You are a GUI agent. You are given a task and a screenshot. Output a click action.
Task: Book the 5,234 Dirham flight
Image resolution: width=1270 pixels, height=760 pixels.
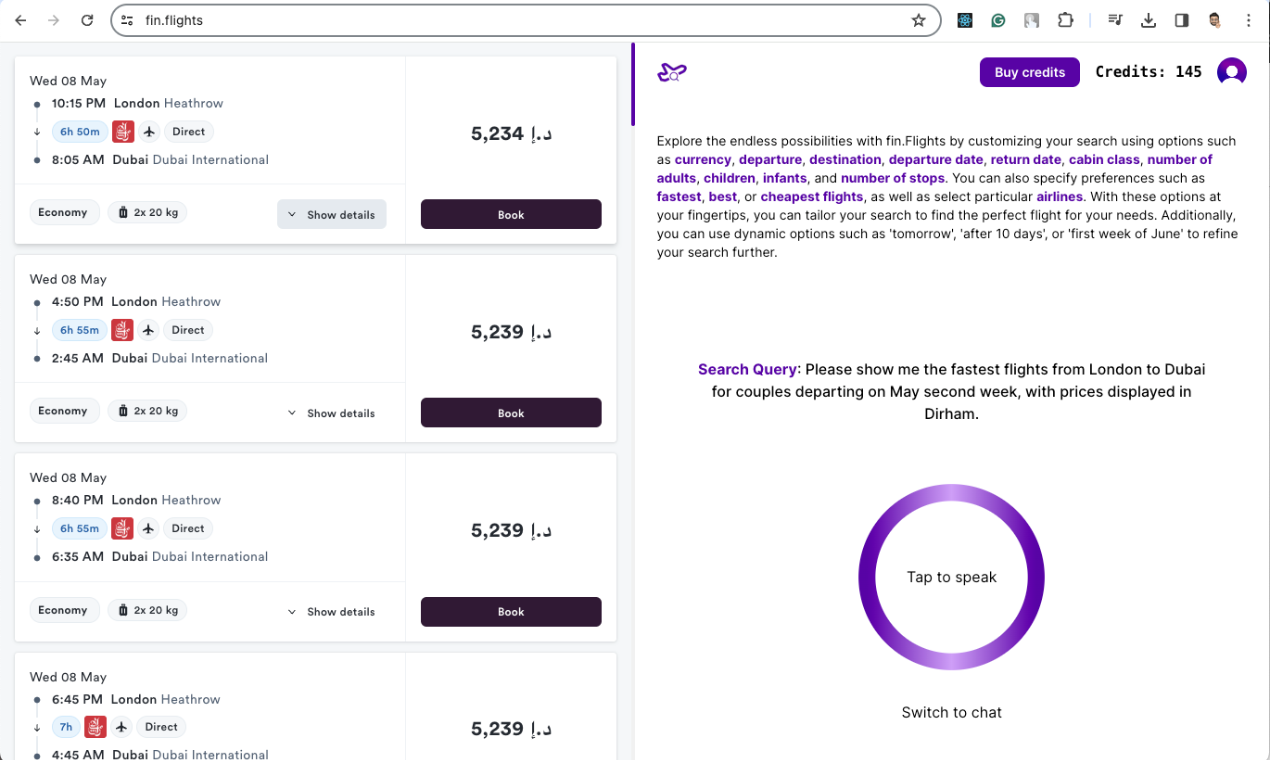(x=511, y=215)
